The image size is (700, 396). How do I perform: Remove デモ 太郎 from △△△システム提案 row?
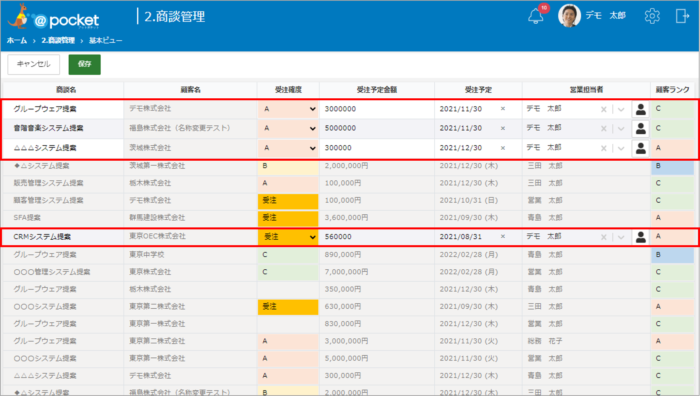(604, 149)
